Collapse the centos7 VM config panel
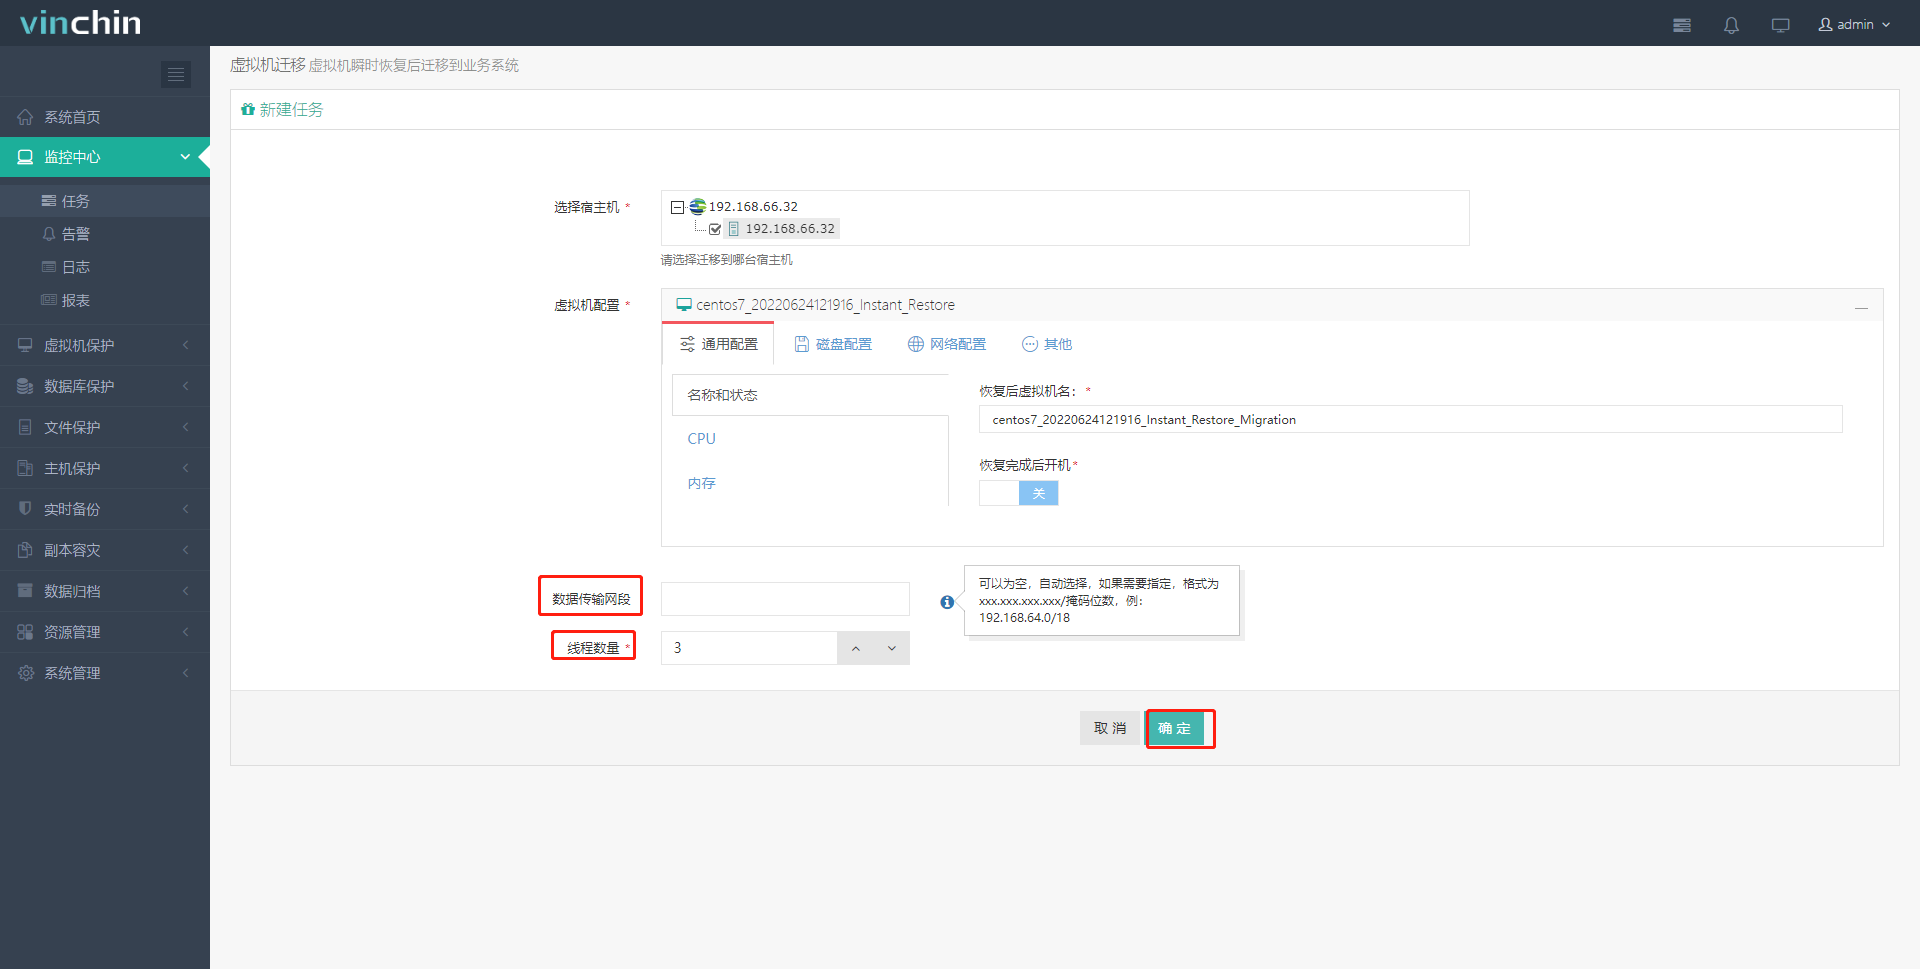 [x=1861, y=307]
